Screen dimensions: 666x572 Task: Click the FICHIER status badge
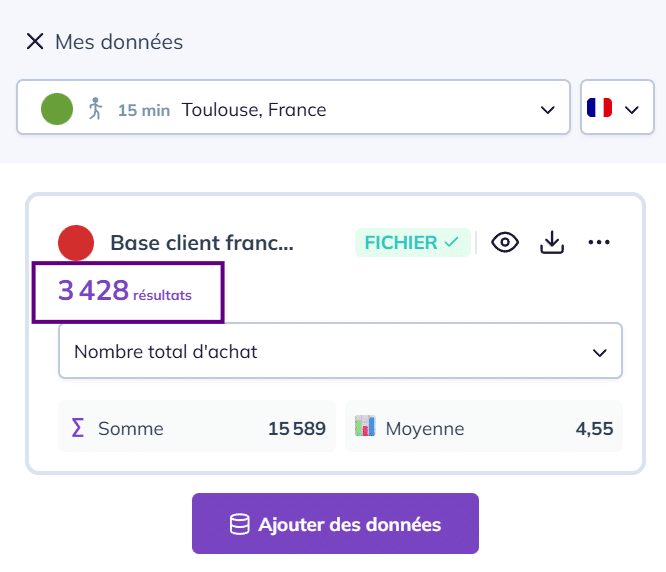[x=412, y=242]
